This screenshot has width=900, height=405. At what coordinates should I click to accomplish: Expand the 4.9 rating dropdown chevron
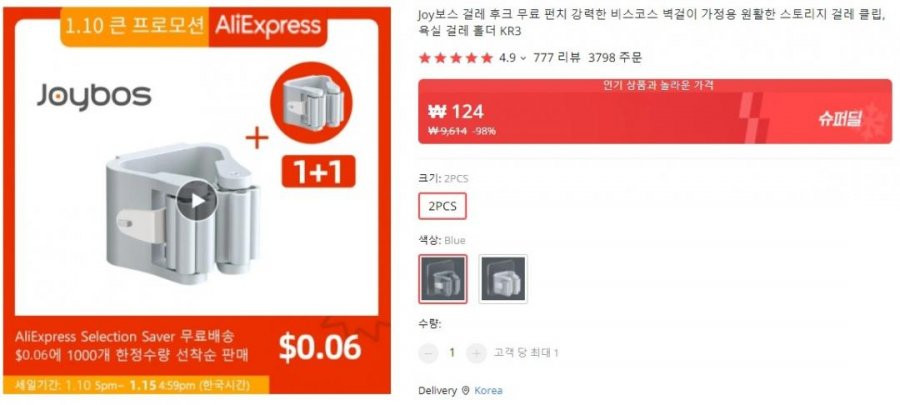coord(523,58)
